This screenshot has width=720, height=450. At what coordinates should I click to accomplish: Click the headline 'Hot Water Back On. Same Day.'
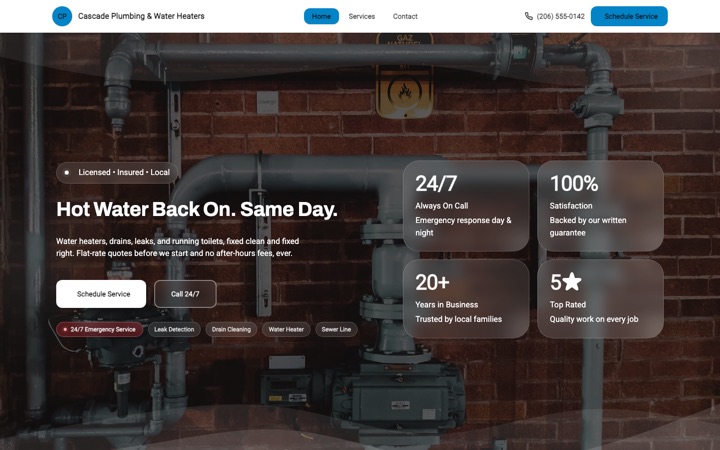[x=197, y=209]
